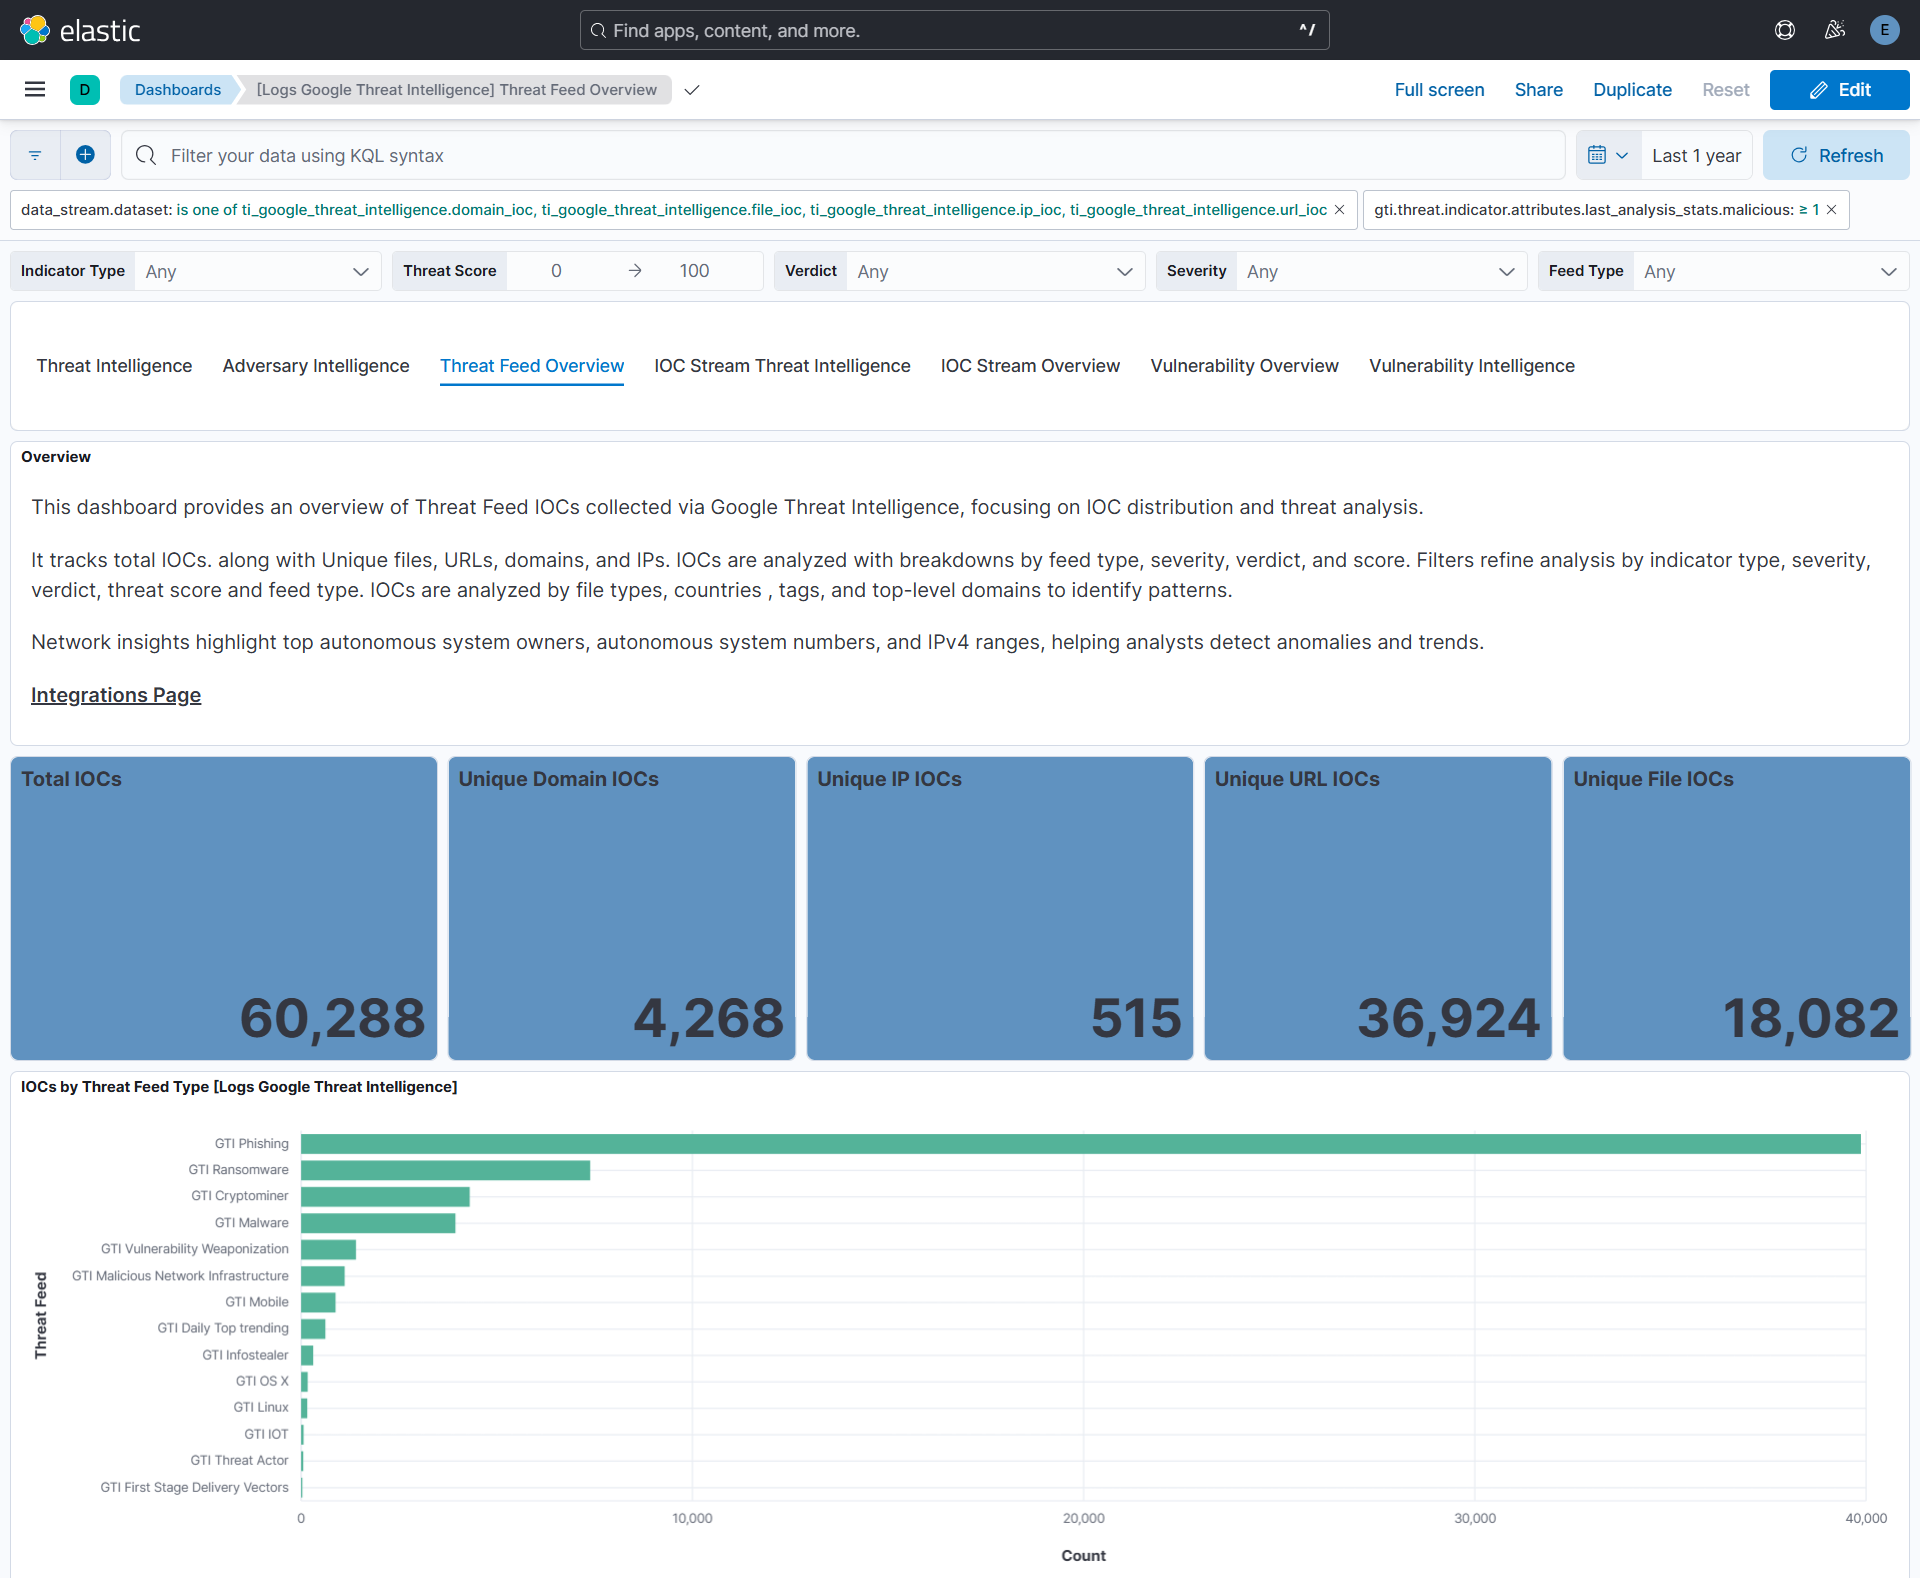The height and width of the screenshot is (1578, 1920).
Task: Click the GTI Linux axis label
Action: 261,1407
